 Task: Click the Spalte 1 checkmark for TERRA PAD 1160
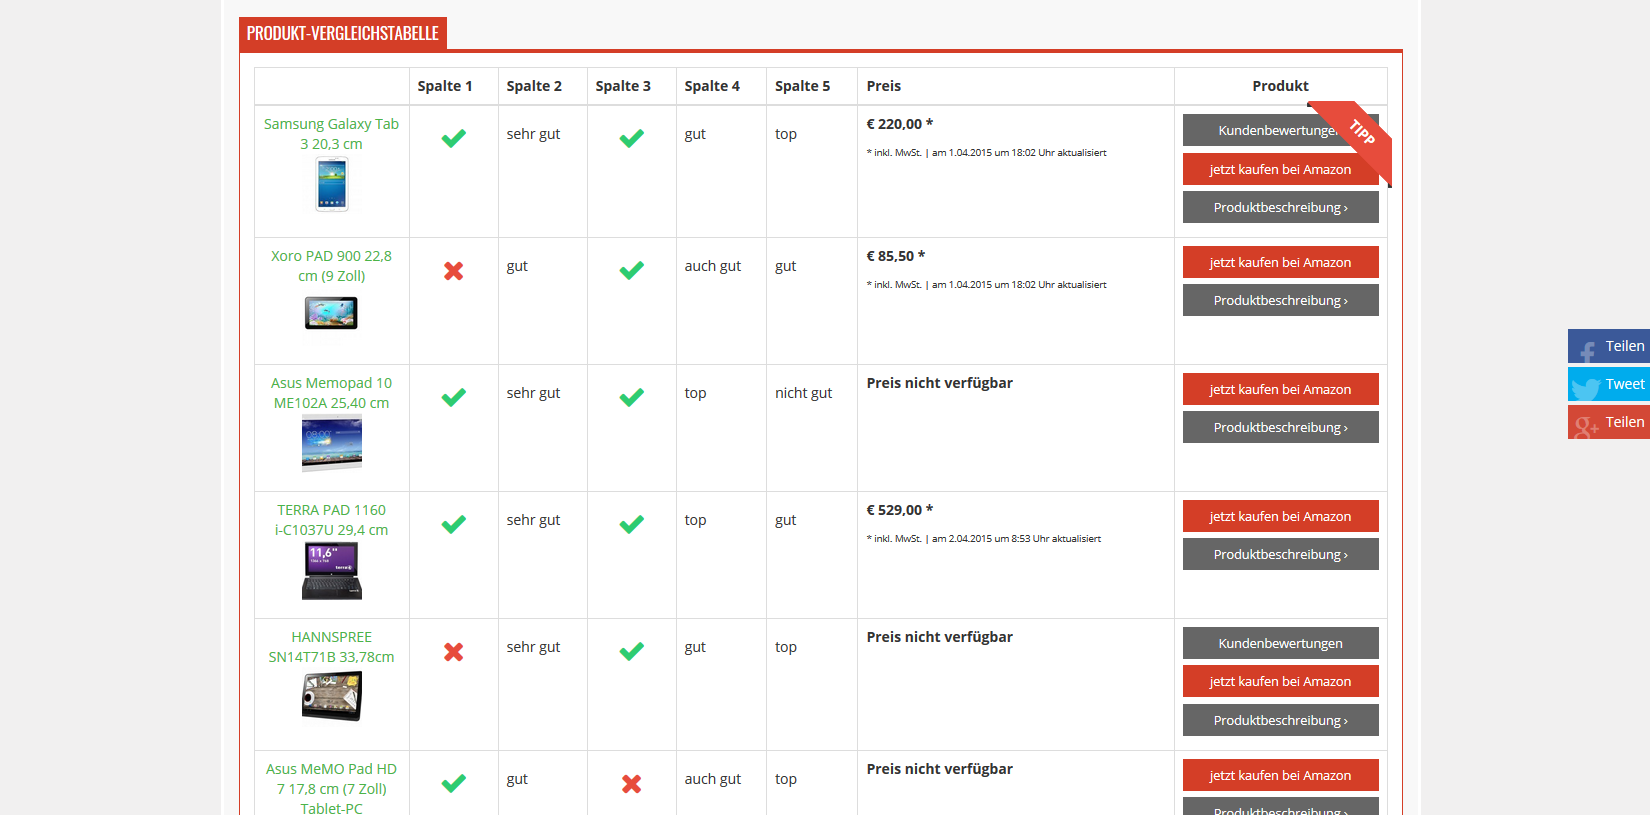454,524
